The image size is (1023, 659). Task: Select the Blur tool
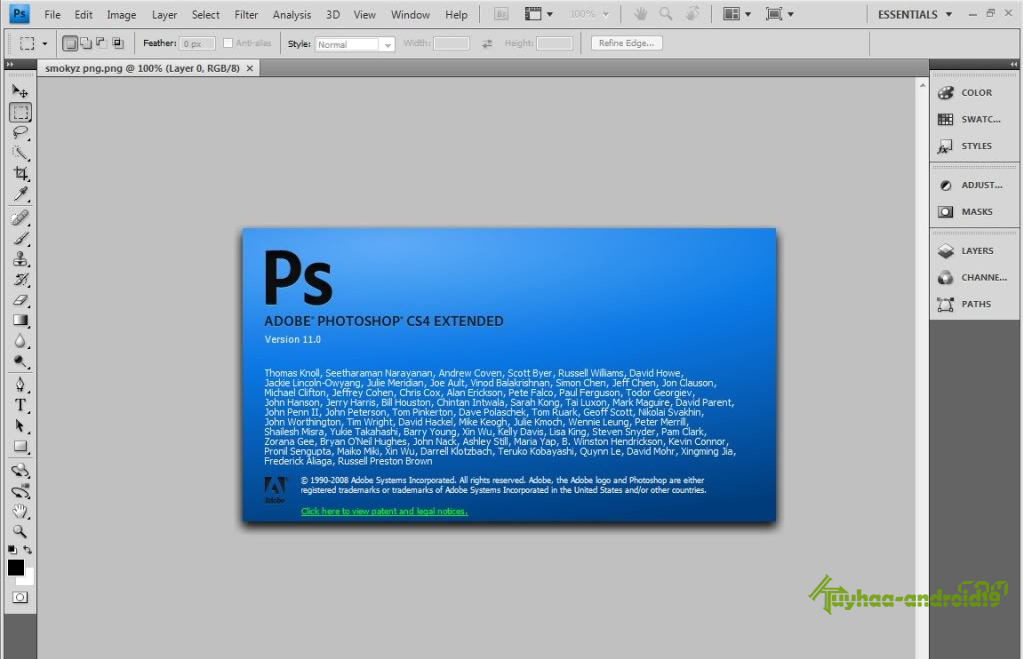pos(20,341)
